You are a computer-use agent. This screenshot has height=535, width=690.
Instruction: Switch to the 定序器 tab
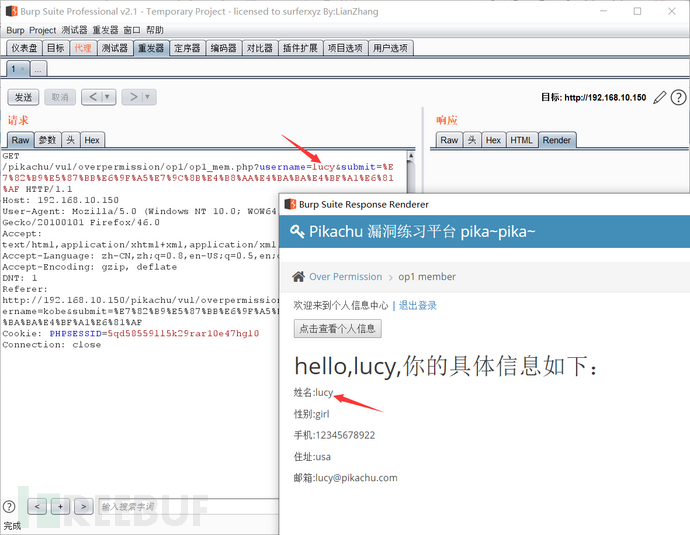click(x=187, y=48)
